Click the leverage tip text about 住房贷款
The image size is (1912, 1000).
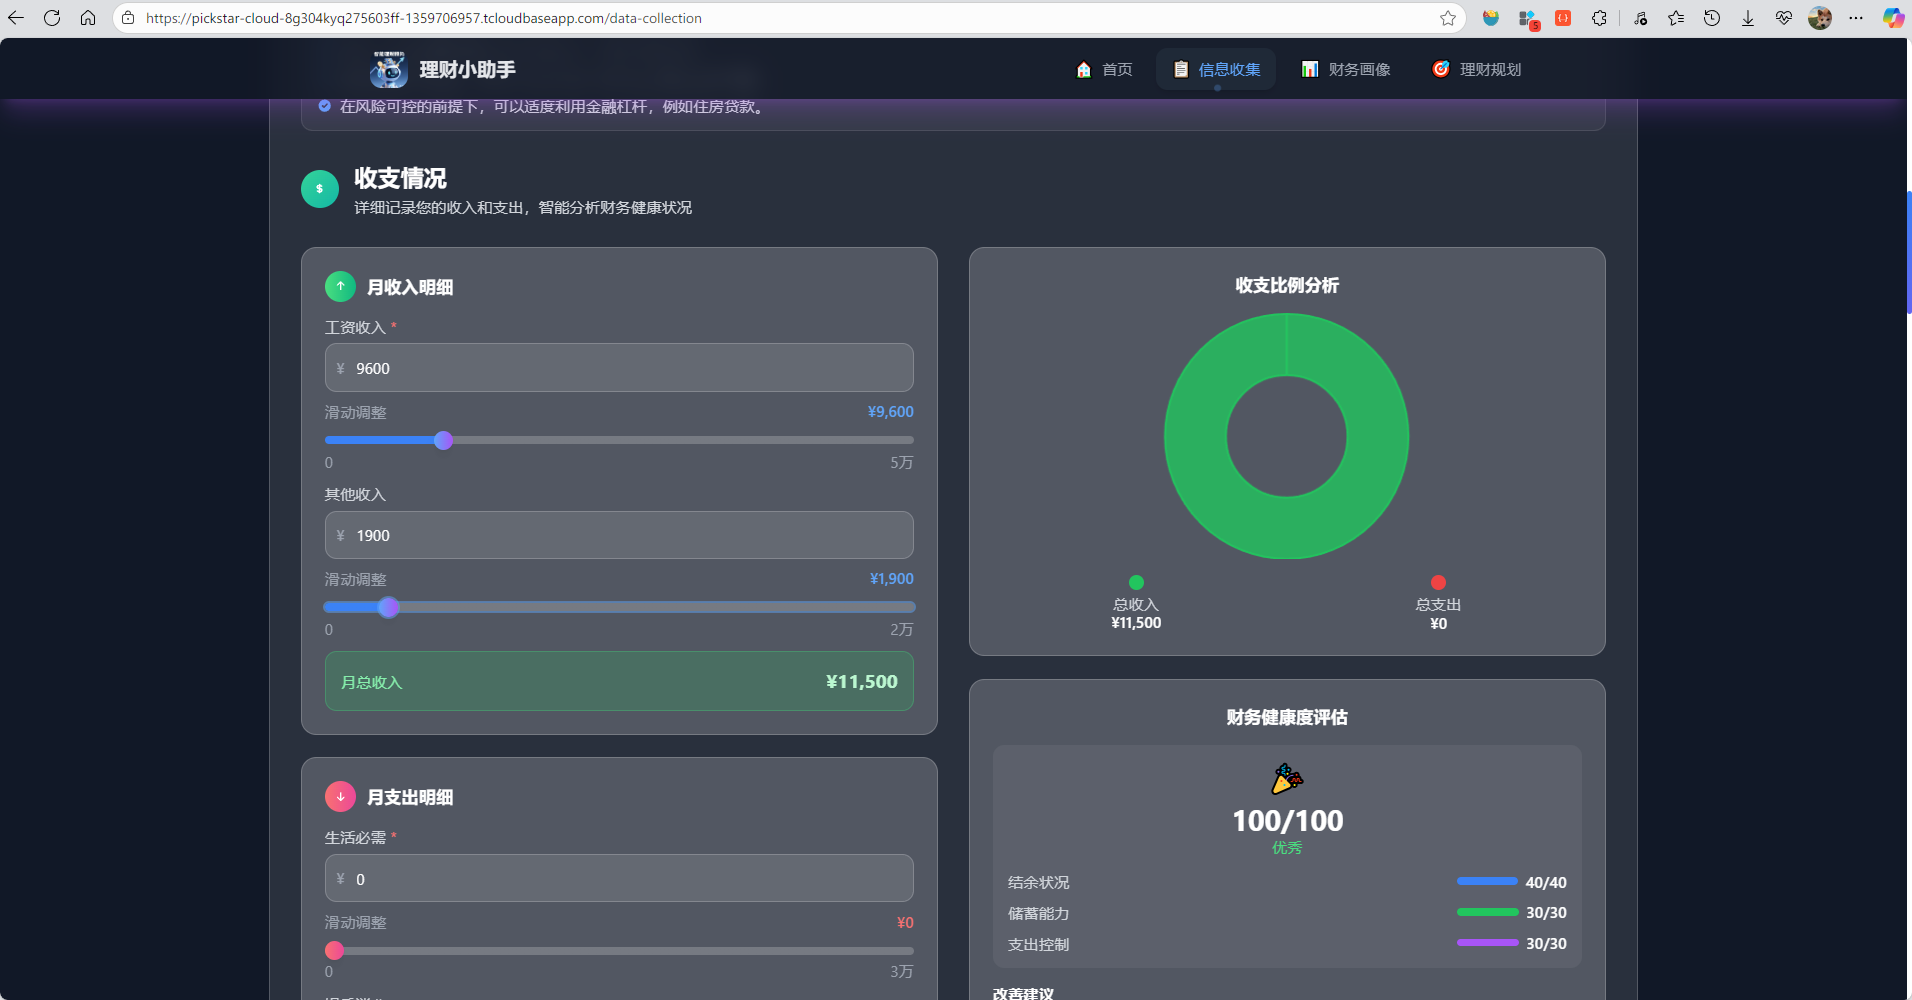554,106
